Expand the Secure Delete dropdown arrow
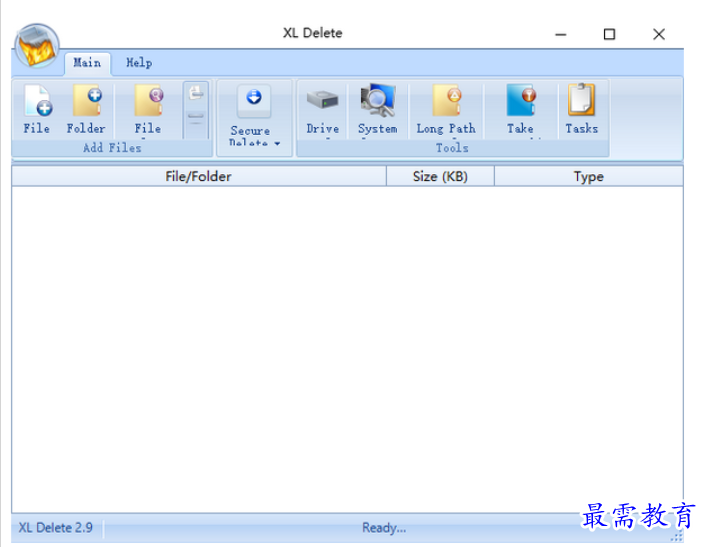Screen dimensions: 704x547 (277, 144)
